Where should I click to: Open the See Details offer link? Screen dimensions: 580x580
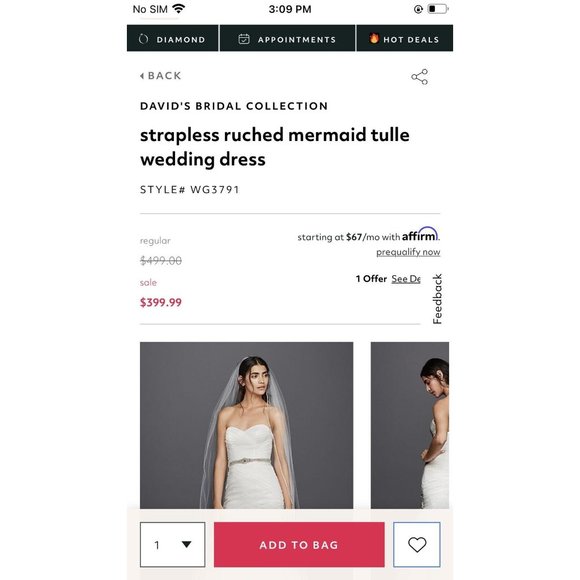click(x=406, y=279)
